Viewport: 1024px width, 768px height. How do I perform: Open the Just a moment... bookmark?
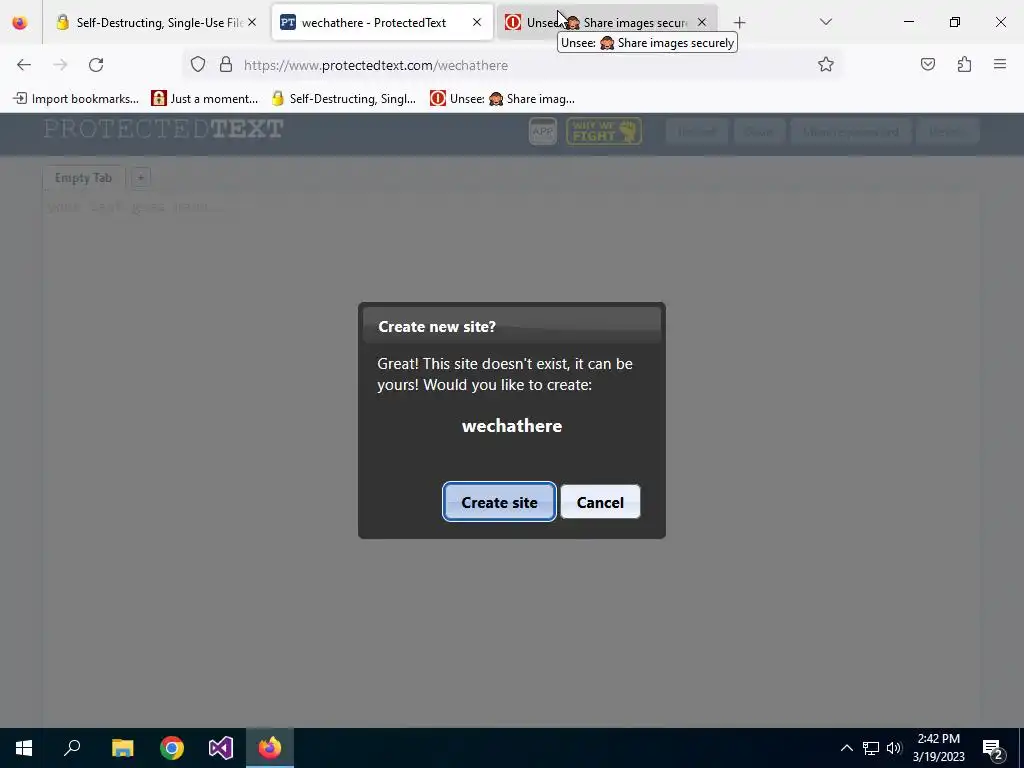pyautogui.click(x=204, y=99)
